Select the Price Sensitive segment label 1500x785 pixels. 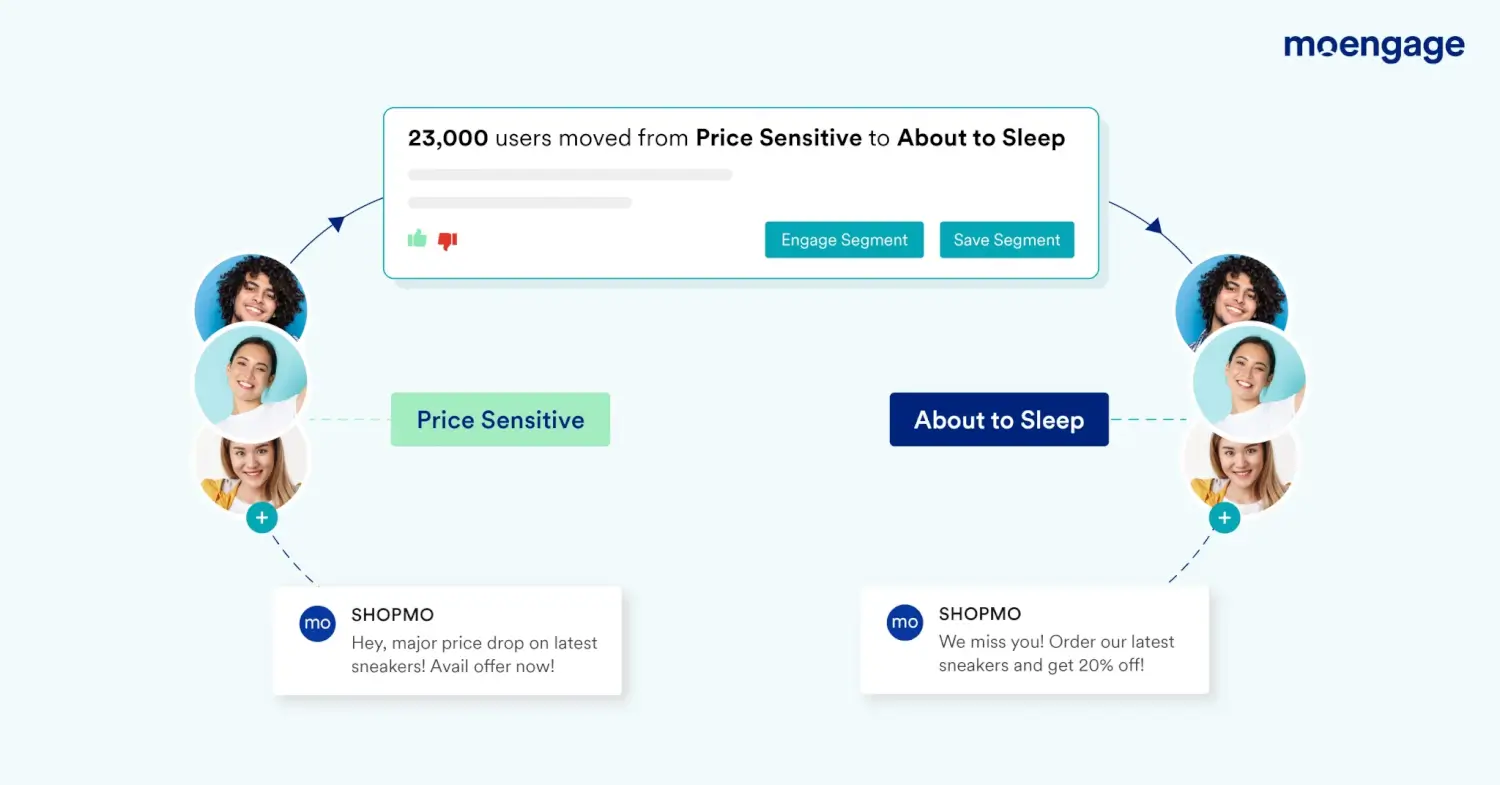500,419
